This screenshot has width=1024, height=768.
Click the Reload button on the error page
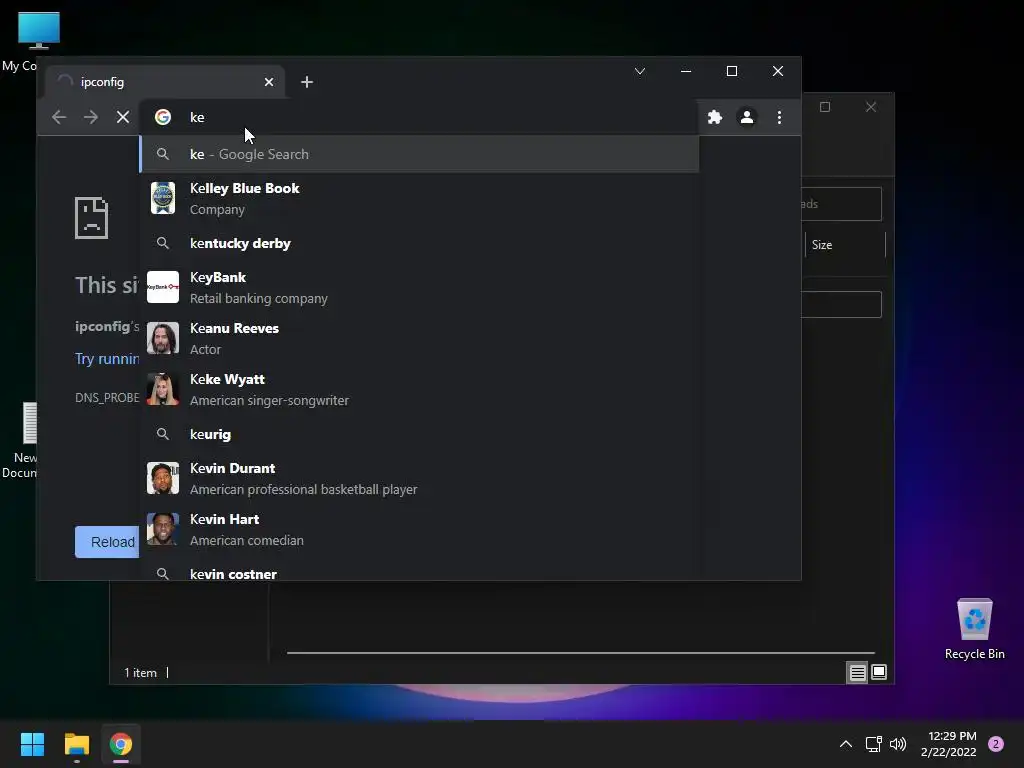[x=107, y=542]
